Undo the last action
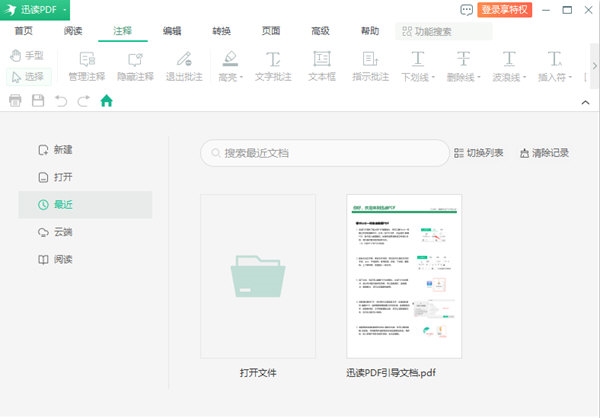The width and height of the screenshot is (600, 418). (61, 101)
